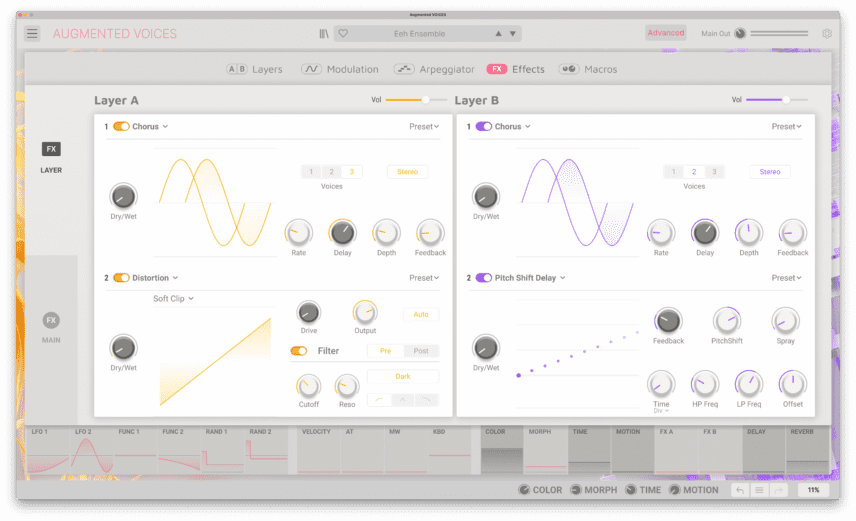Open the hamburger main menu

click(32, 34)
